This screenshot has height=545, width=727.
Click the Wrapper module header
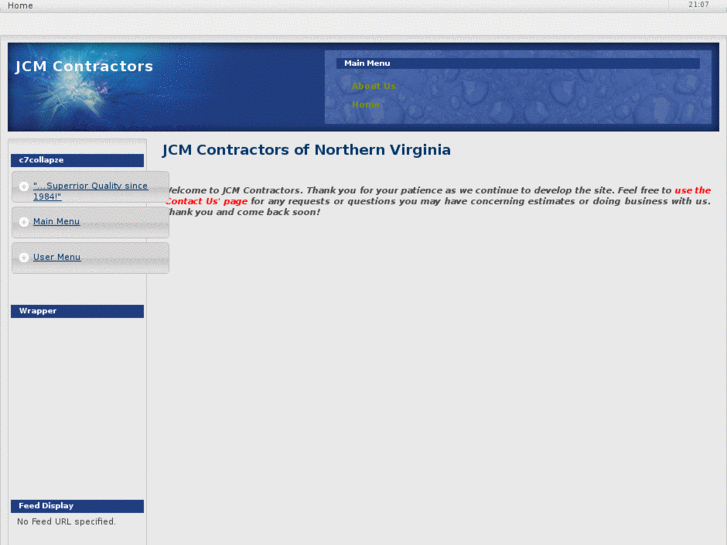pyautogui.click(x=77, y=311)
